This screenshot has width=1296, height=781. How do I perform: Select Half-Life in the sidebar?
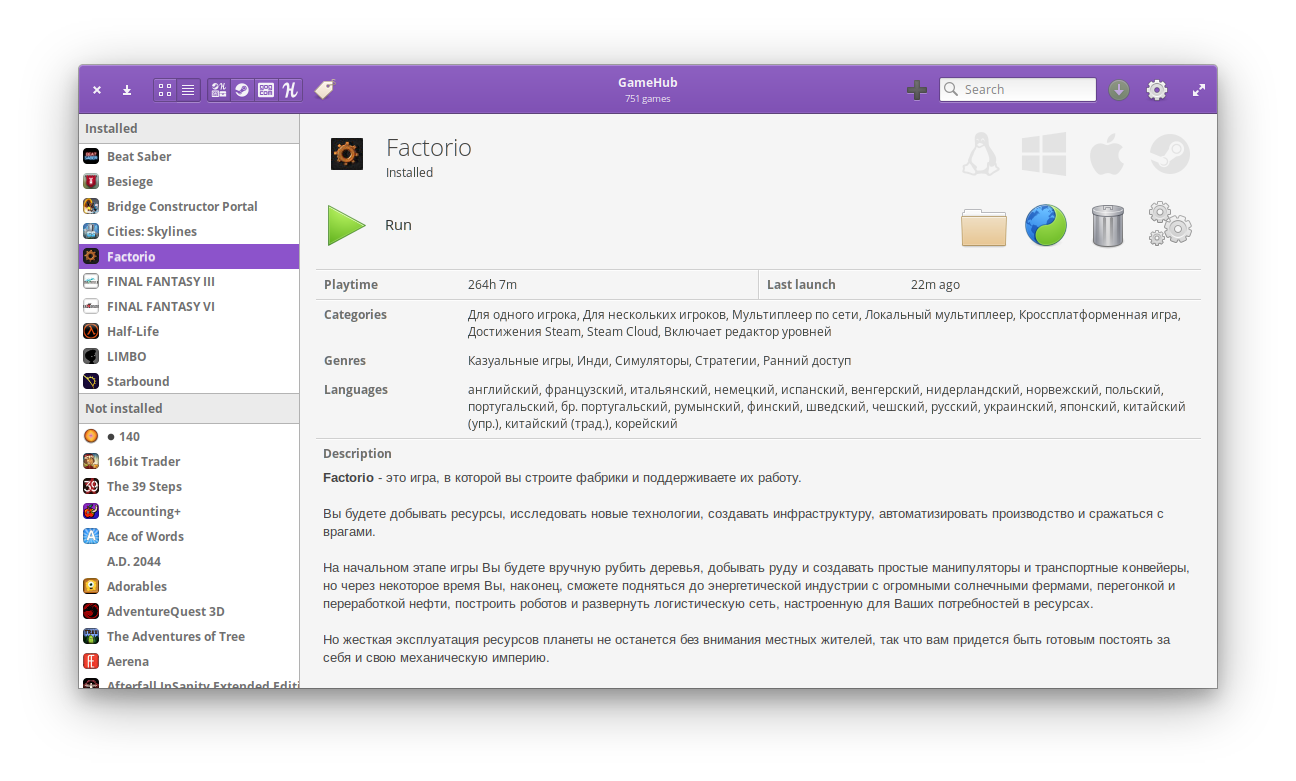(133, 331)
